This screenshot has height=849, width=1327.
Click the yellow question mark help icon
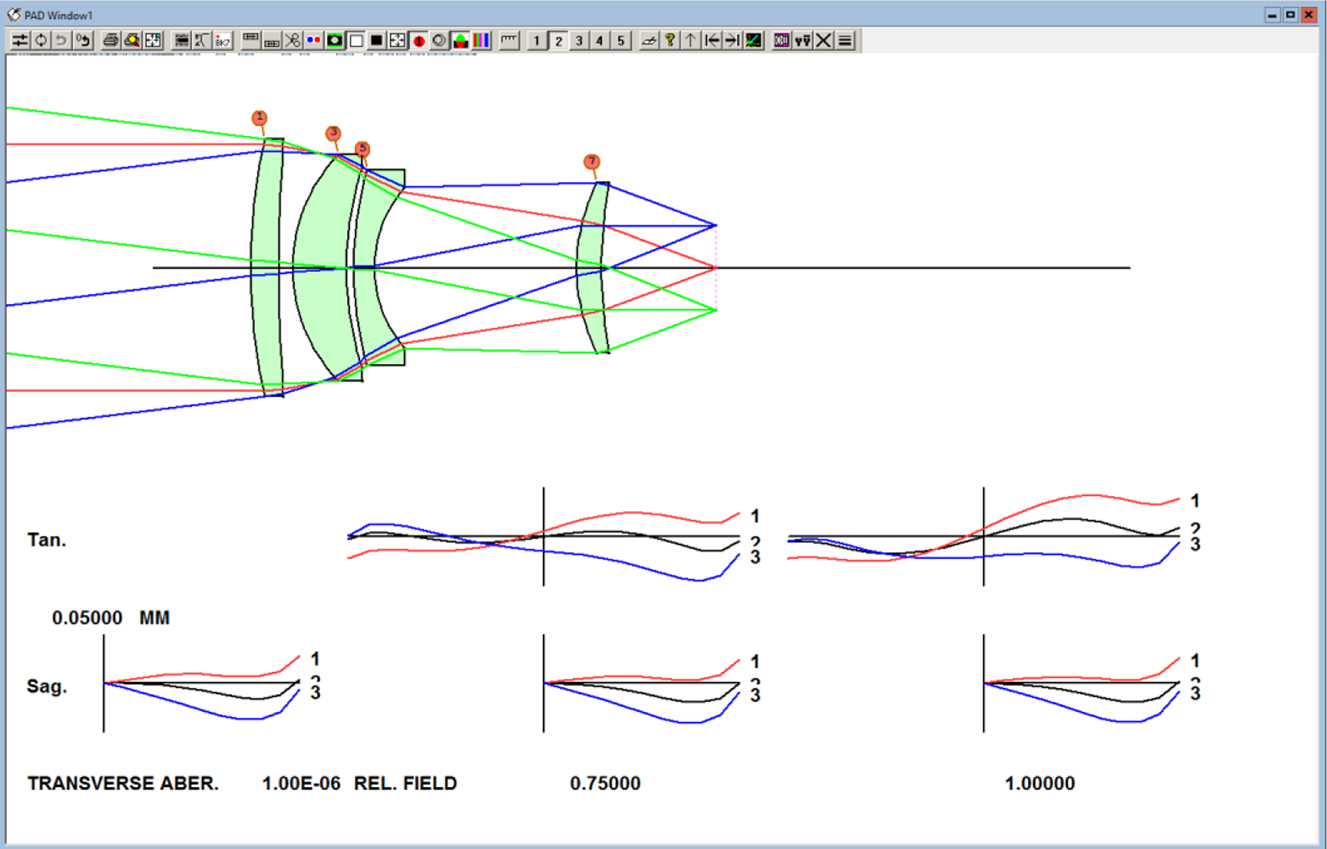(670, 40)
